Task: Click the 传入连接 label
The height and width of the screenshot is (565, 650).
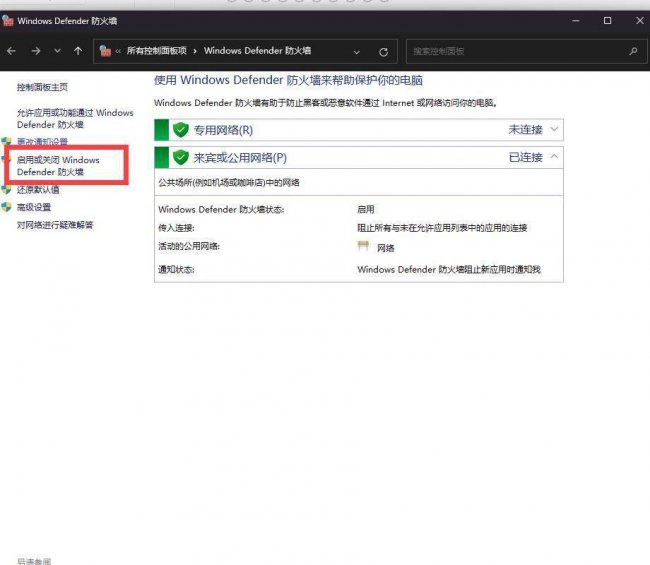Action: (176, 228)
